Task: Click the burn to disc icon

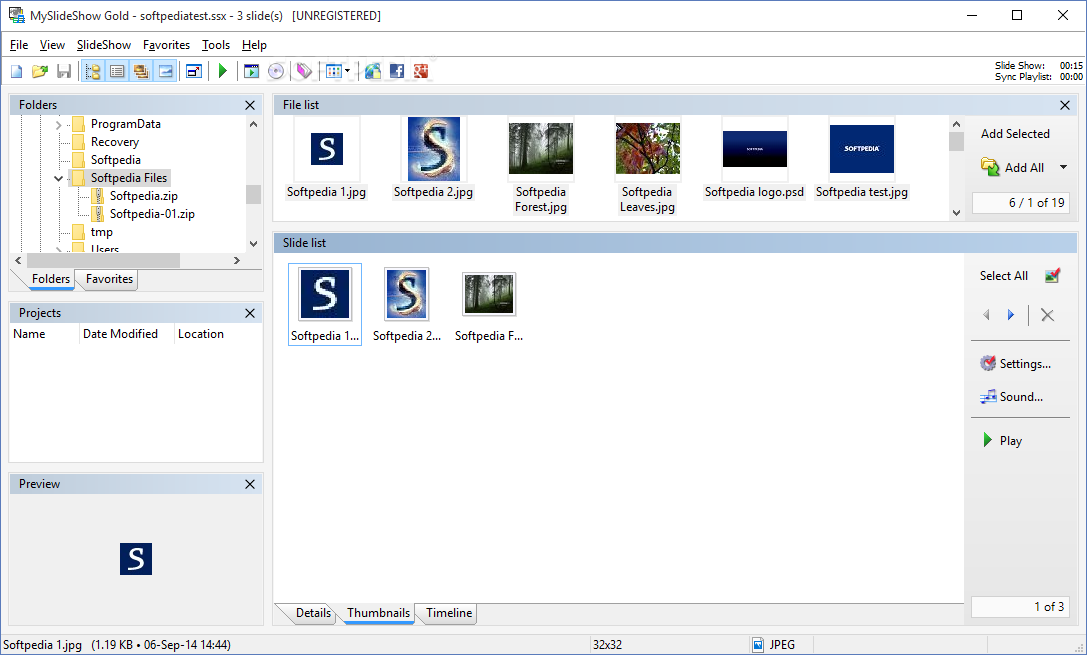Action: pyautogui.click(x=276, y=71)
